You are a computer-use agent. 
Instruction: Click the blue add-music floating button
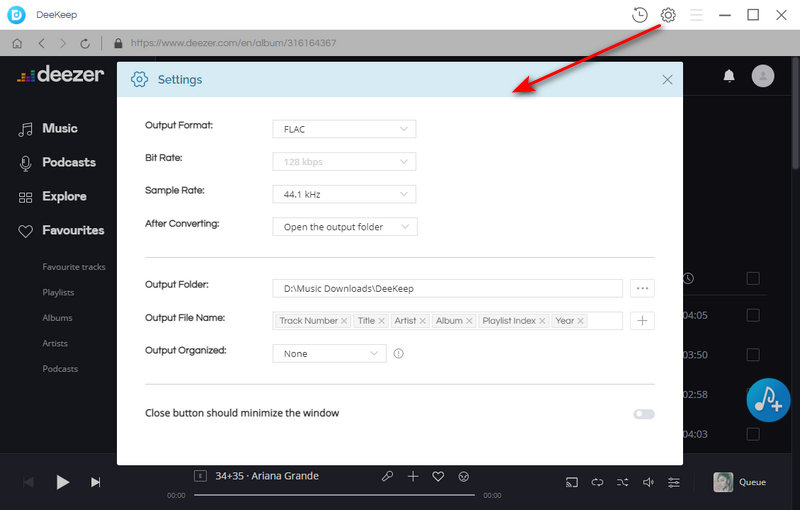click(x=768, y=400)
